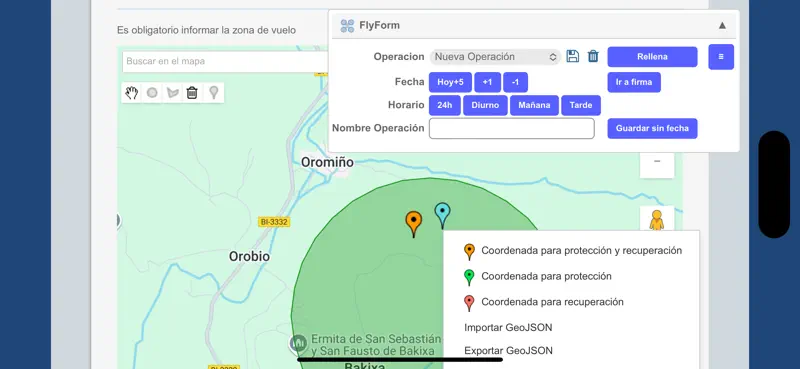Viewport: 800px width, 369px height.
Task: Select the polygon drawing tool
Action: [x=173, y=93]
